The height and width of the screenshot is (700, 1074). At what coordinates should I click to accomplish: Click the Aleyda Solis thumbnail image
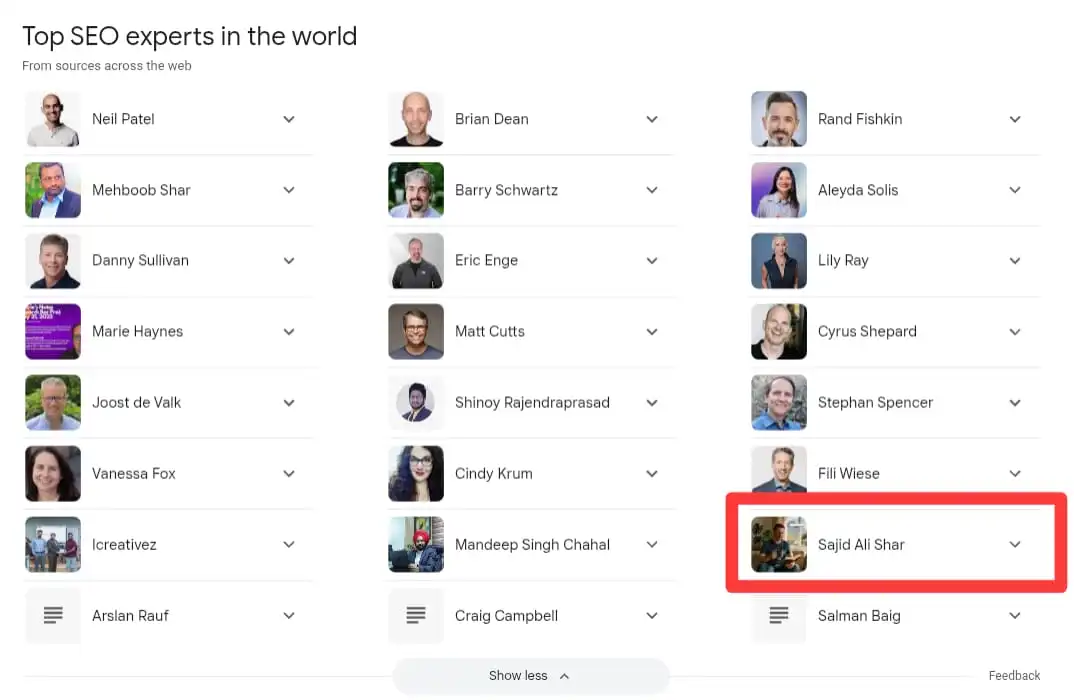(x=779, y=190)
